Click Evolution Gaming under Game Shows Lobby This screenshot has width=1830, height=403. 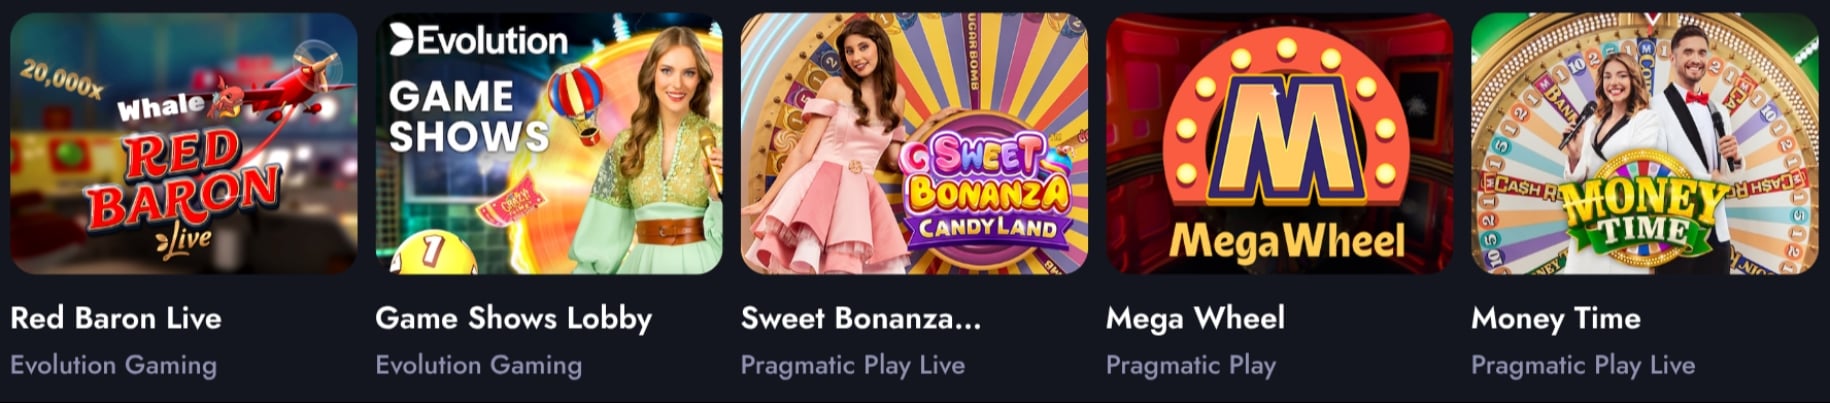coord(478,365)
